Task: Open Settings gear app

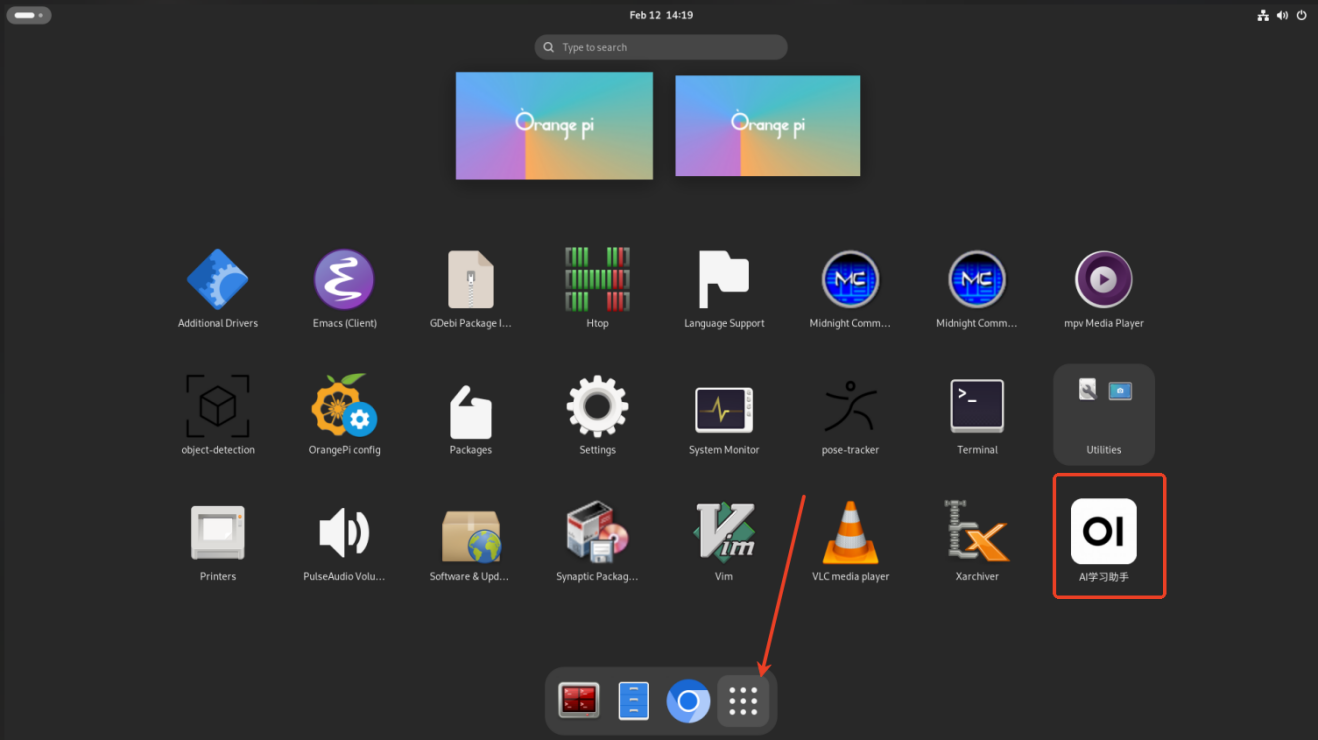Action: pos(597,407)
